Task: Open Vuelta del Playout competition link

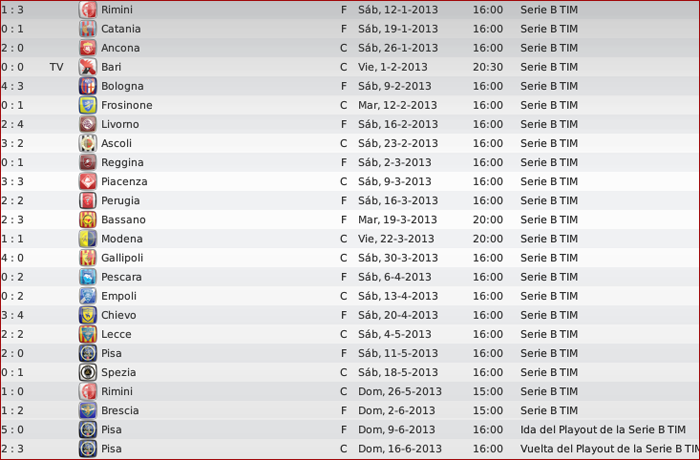Action: [x=610, y=449]
